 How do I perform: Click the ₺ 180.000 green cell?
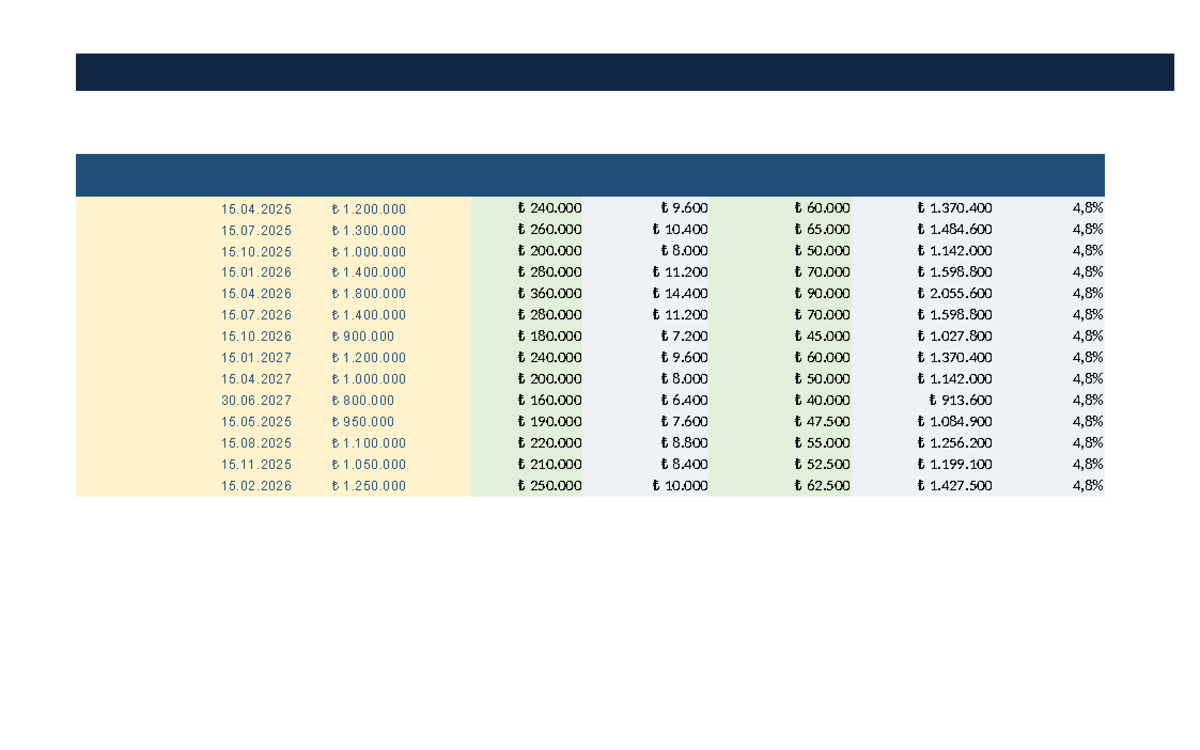527,336
